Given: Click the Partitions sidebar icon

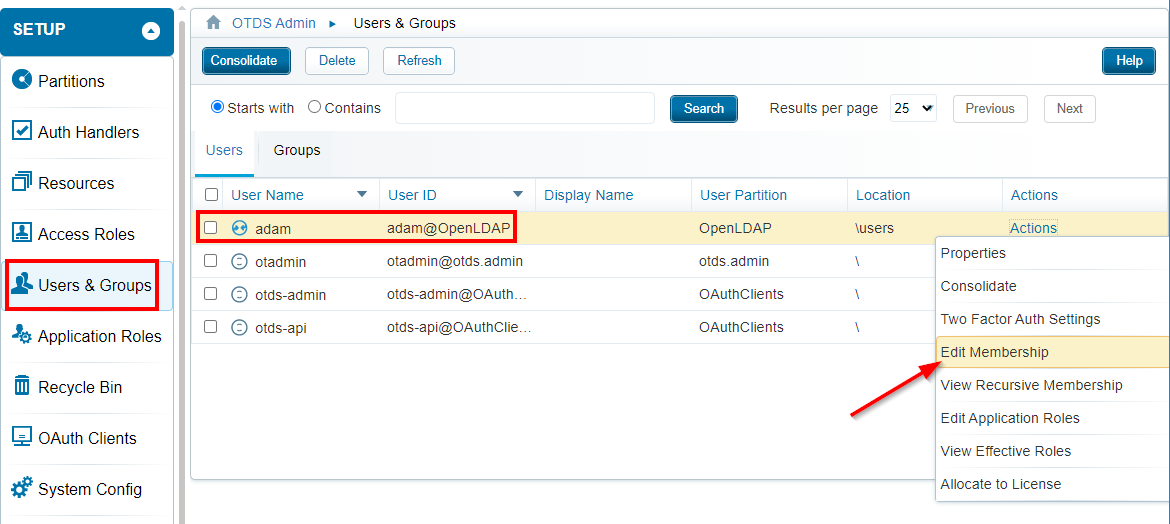Looking at the screenshot, I should point(21,80).
